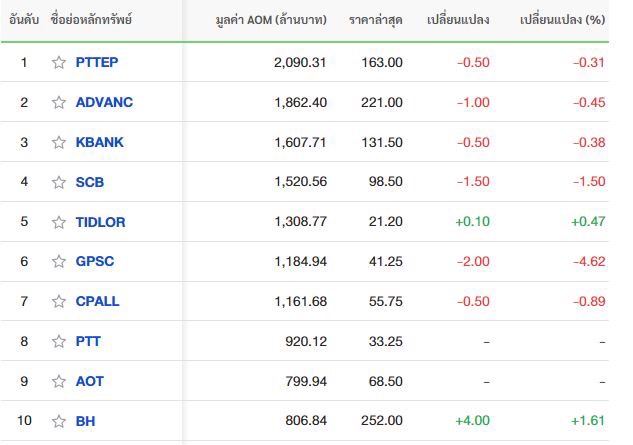The image size is (633, 445).
Task: Star the SCB stock row
Action: pos(59,182)
